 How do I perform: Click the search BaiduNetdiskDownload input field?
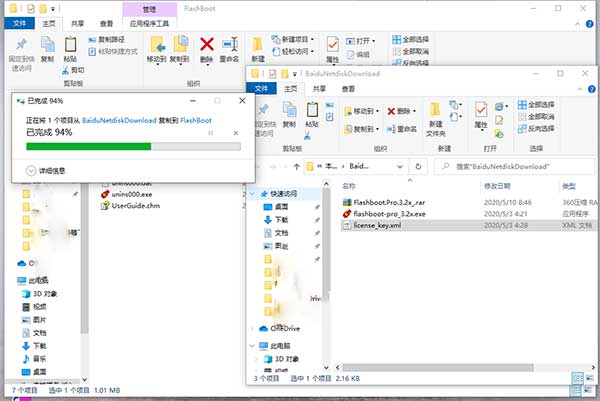point(514,166)
